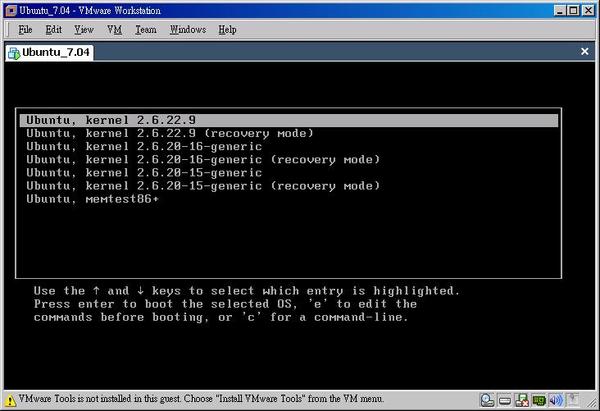This screenshot has width=600, height=411.
Task: Click the faded device icon beside the speaker
Action: point(573,400)
